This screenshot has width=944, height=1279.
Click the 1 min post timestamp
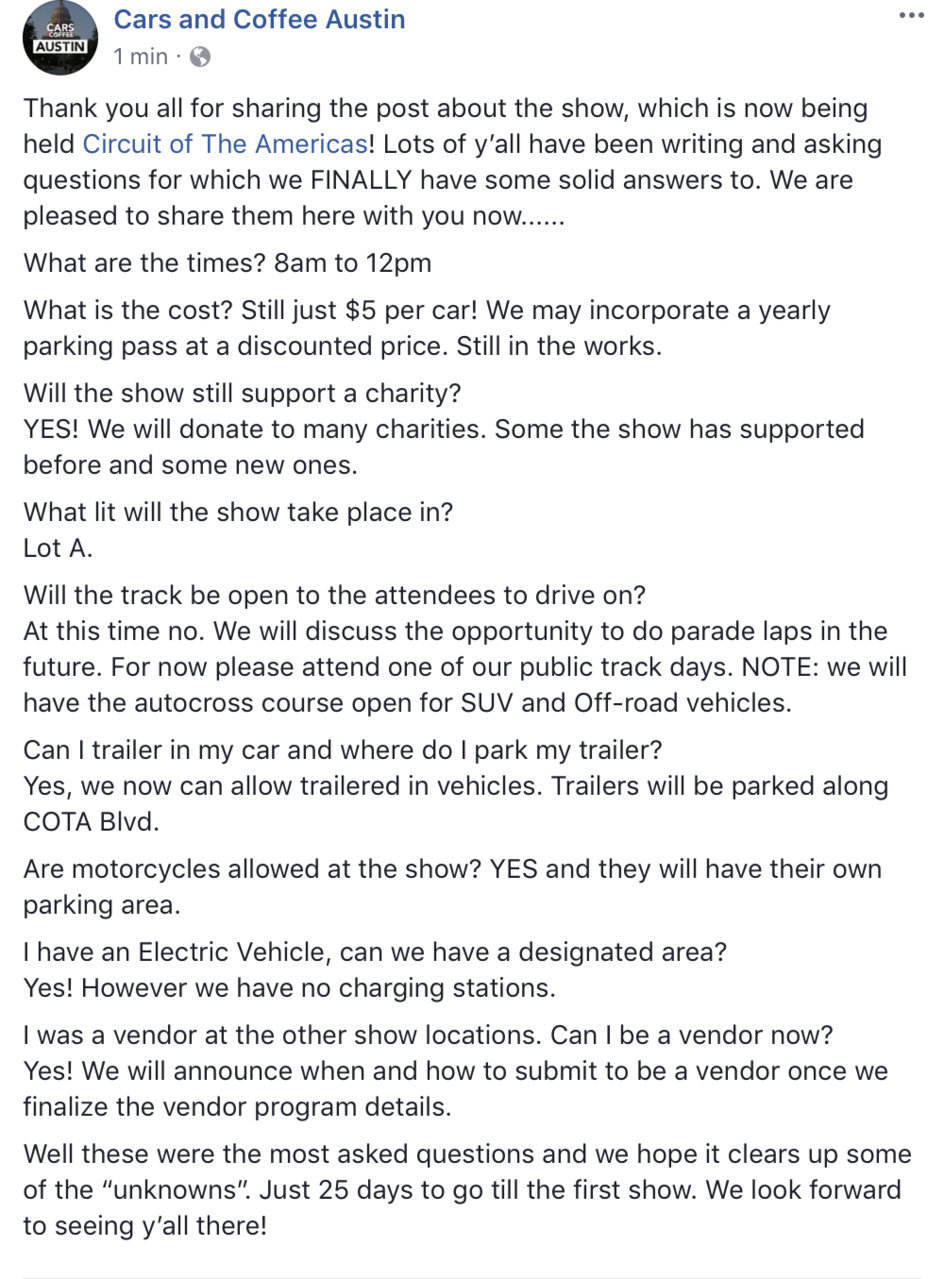[x=141, y=57]
